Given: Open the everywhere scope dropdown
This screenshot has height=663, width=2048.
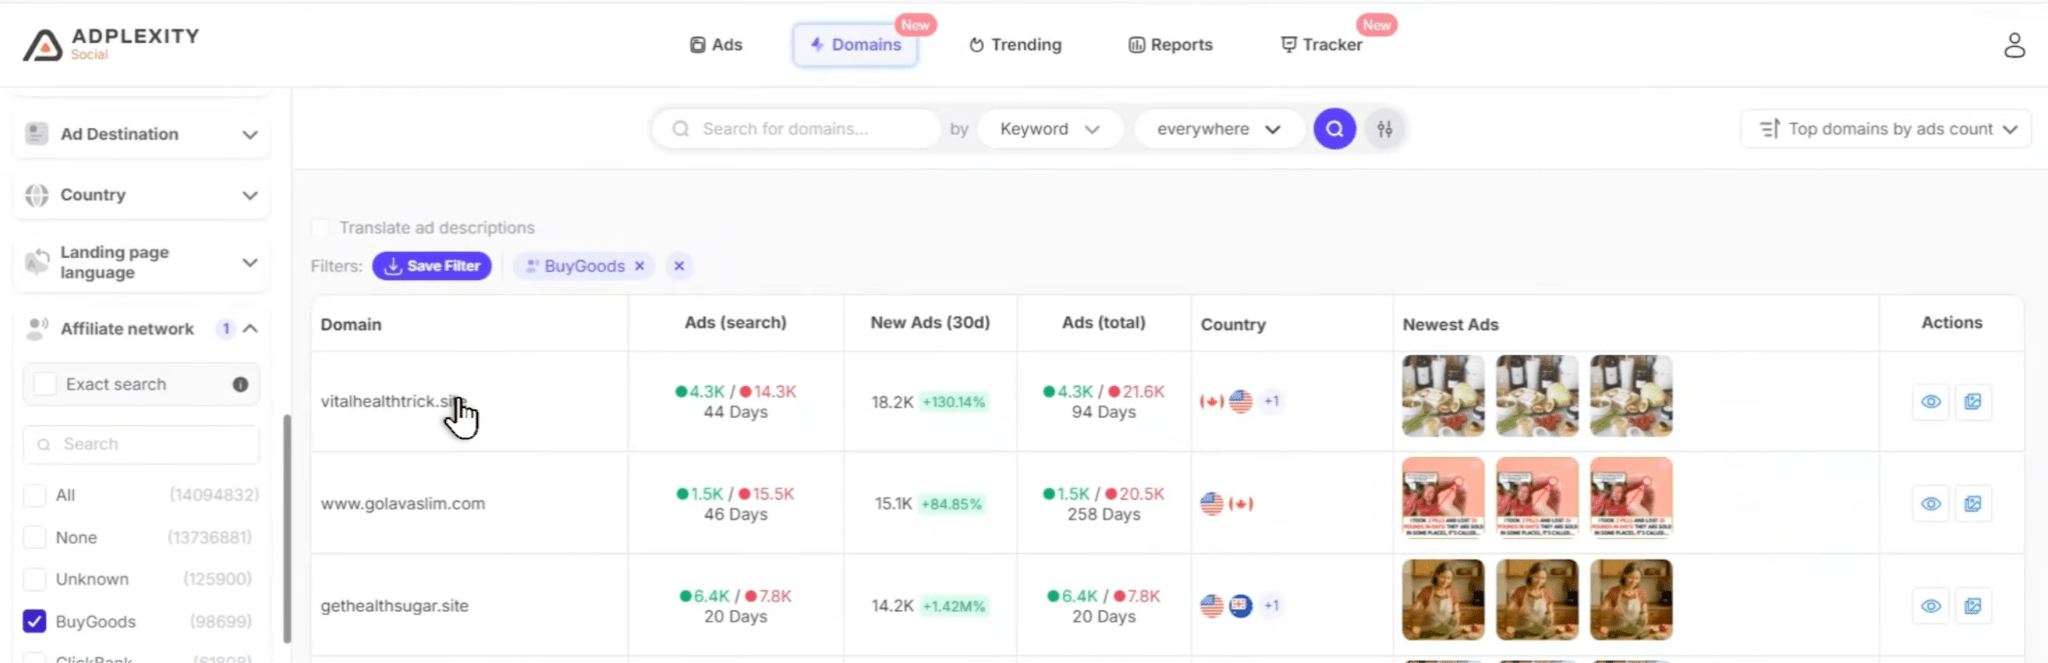Looking at the screenshot, I should (x=1219, y=129).
